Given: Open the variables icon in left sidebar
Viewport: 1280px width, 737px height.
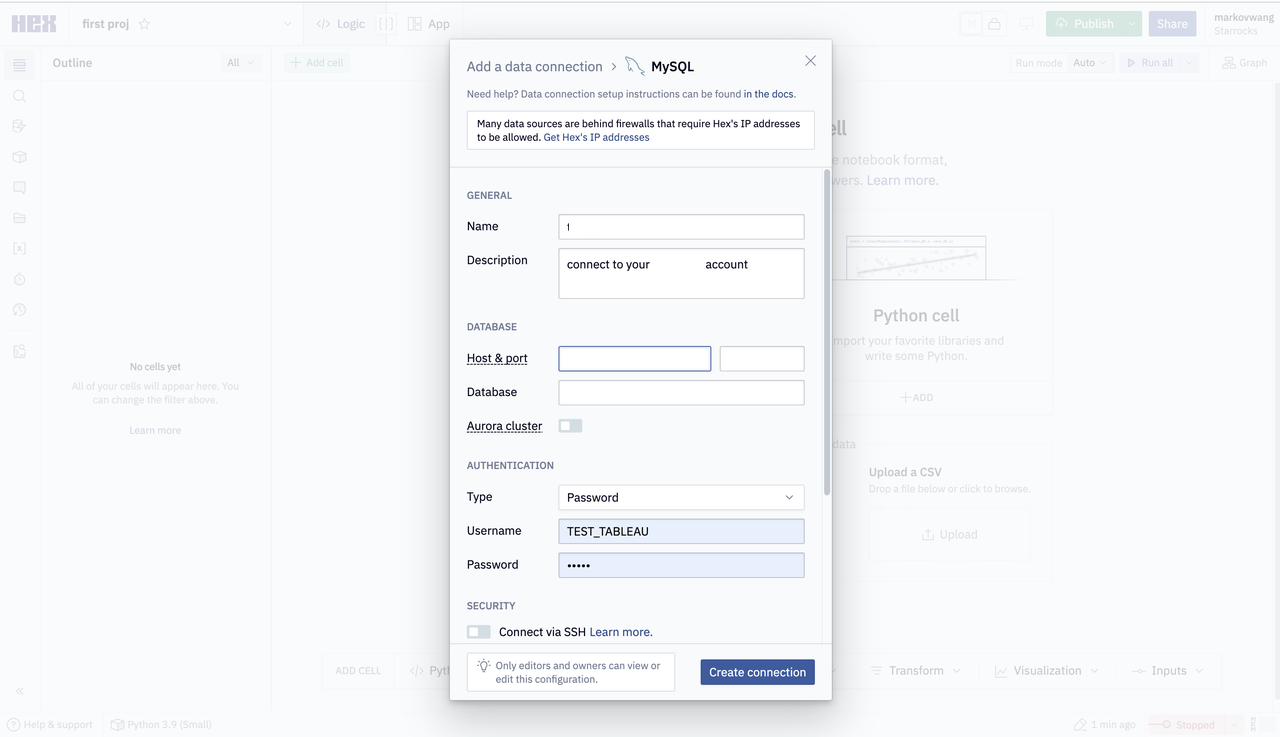Looking at the screenshot, I should 19,249.
